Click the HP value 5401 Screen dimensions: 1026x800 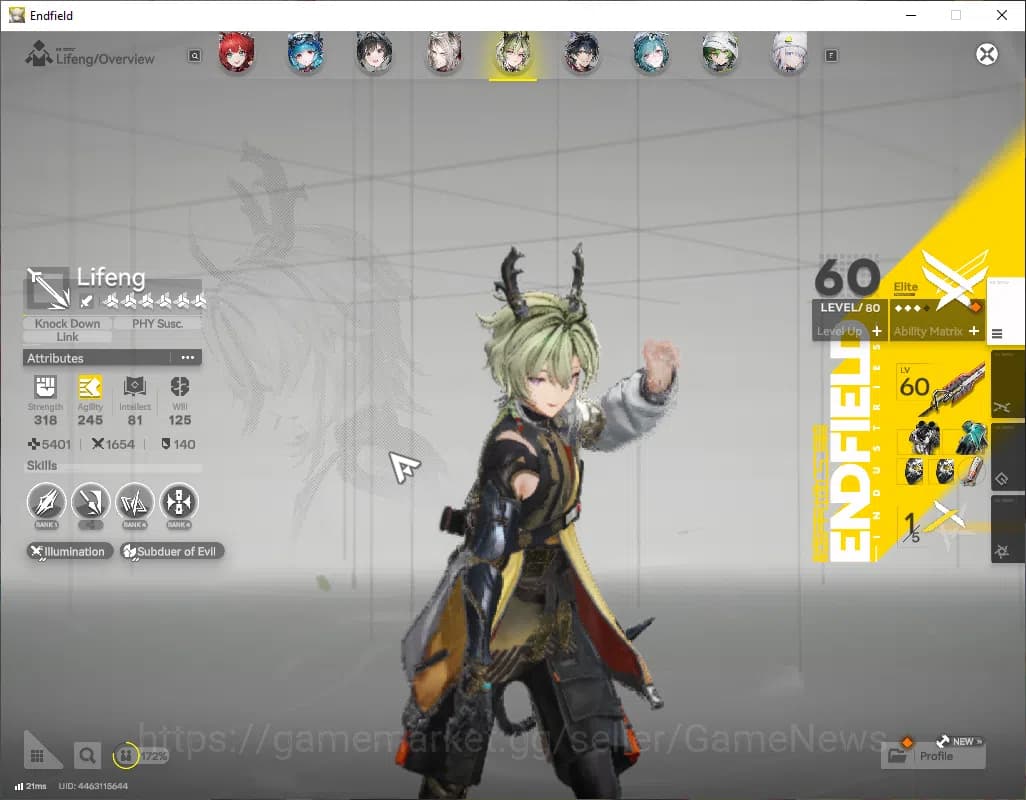tap(56, 444)
